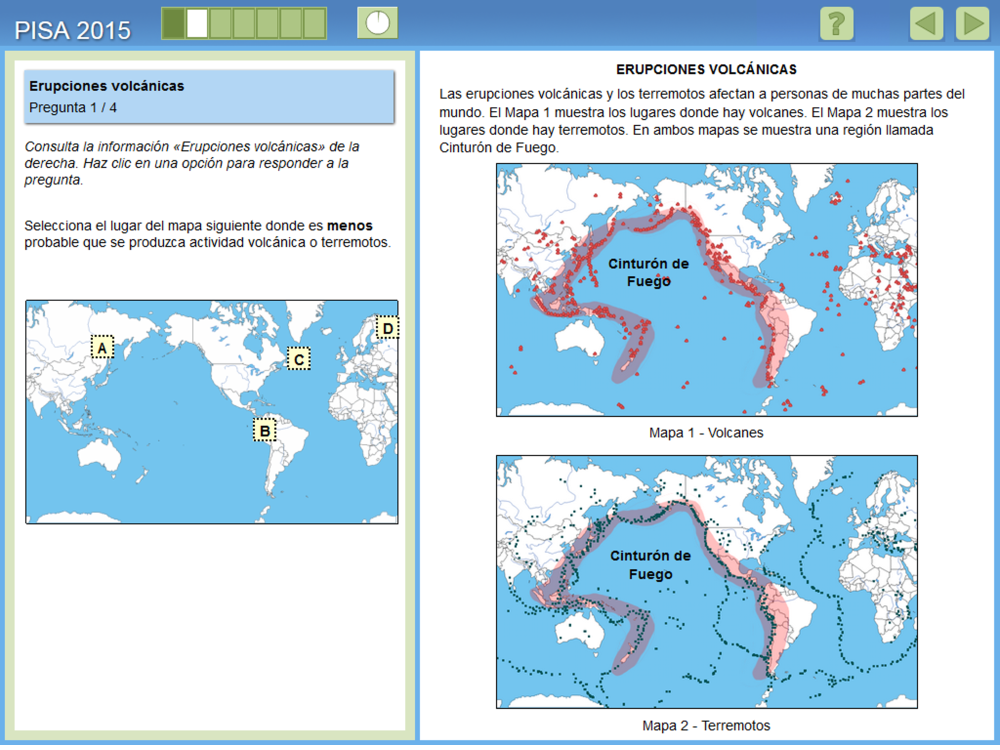Screen dimensions: 1000x750
Task: Open the help question mark button
Action: point(836,23)
